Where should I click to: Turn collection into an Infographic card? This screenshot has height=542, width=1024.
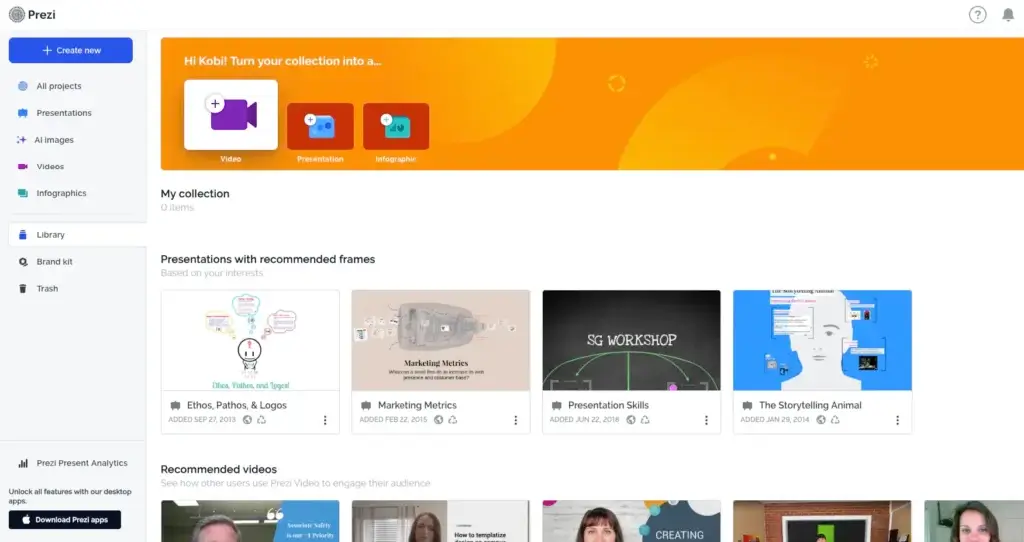click(396, 126)
